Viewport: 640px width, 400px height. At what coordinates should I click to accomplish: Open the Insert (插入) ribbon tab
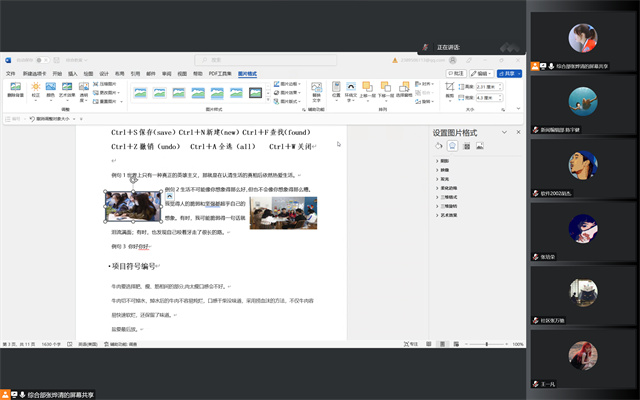[71, 73]
